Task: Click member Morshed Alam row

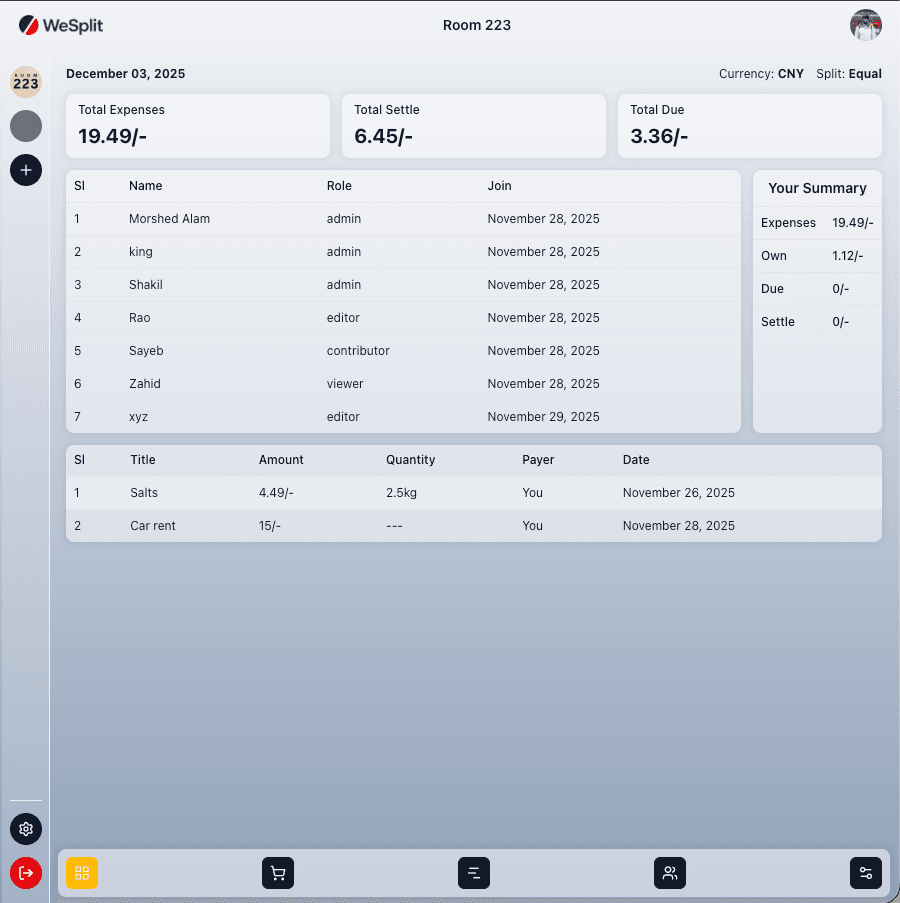Action: click(403, 219)
